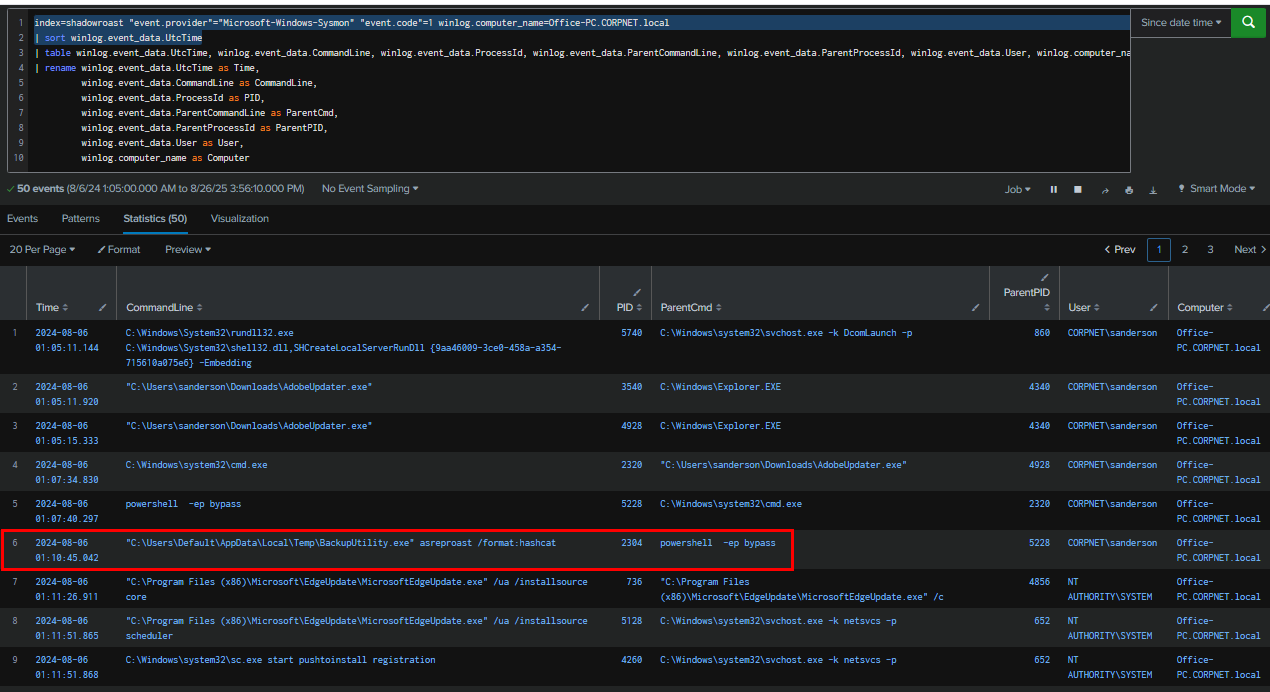1270x692 pixels.
Task: Export results with the download icon
Action: (x=1153, y=189)
